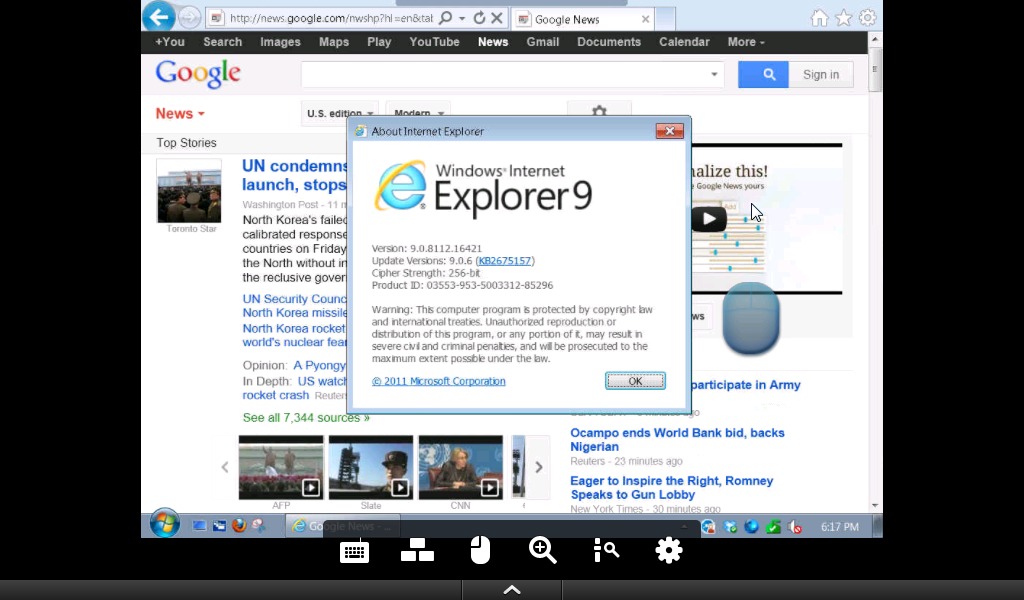The image size is (1024, 600).
Task: Open 'Eager to Inspire the Right, Romney' headline
Action: pyautogui.click(x=671, y=488)
